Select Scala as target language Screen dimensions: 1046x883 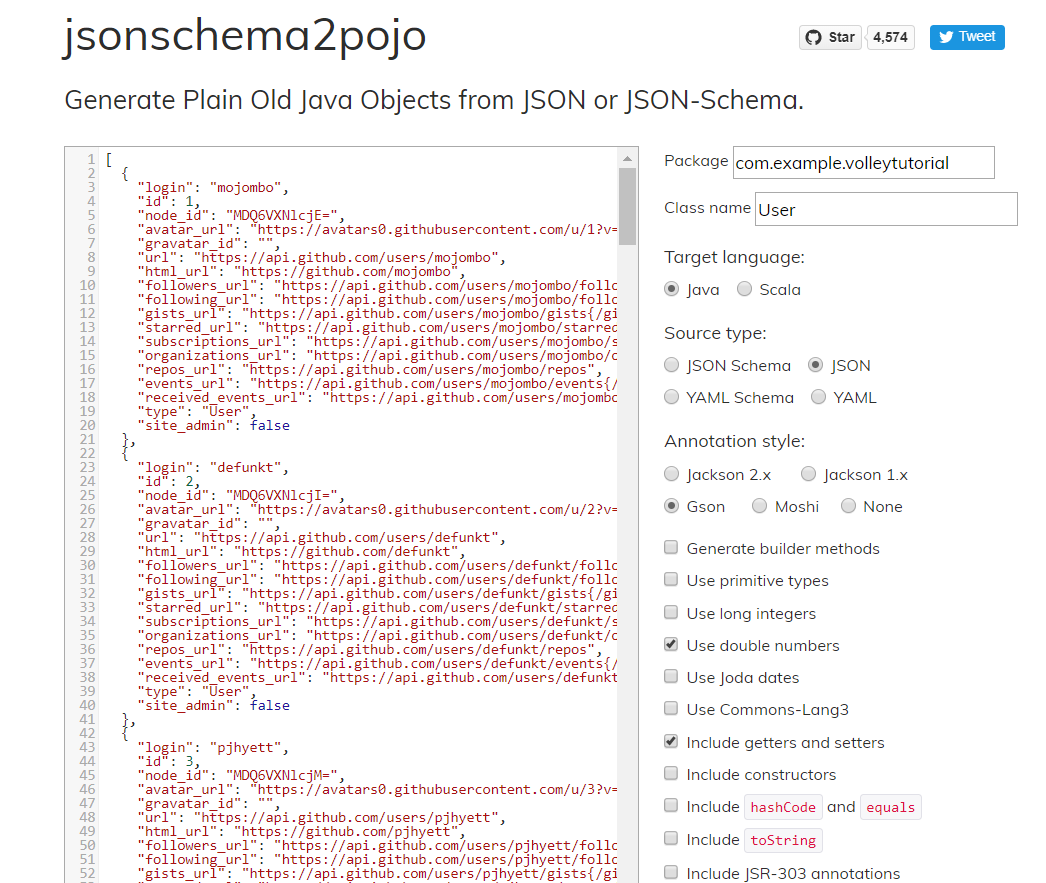pyautogui.click(x=744, y=289)
